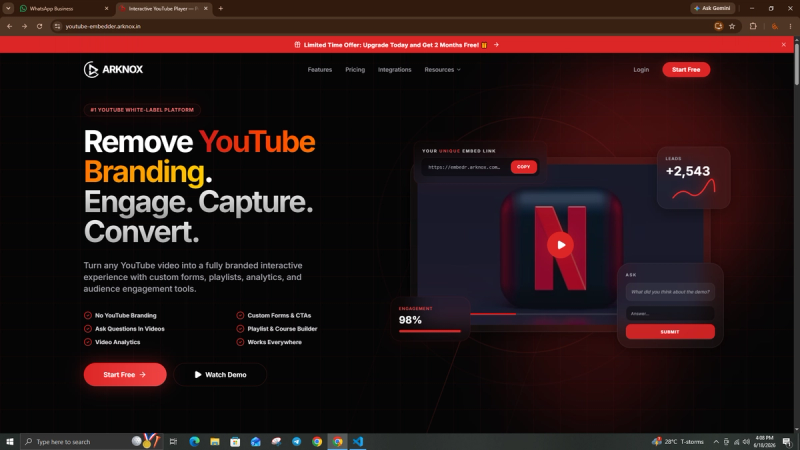This screenshot has height=450, width=800.
Task: View site information icon in address bar
Action: pos(57,26)
